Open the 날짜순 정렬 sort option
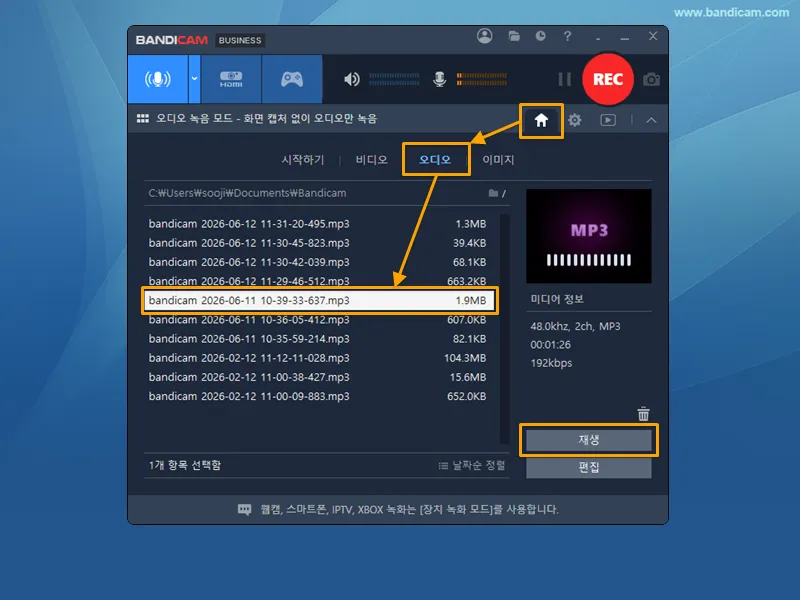Image resolution: width=800 pixels, height=600 pixels. [x=472, y=465]
